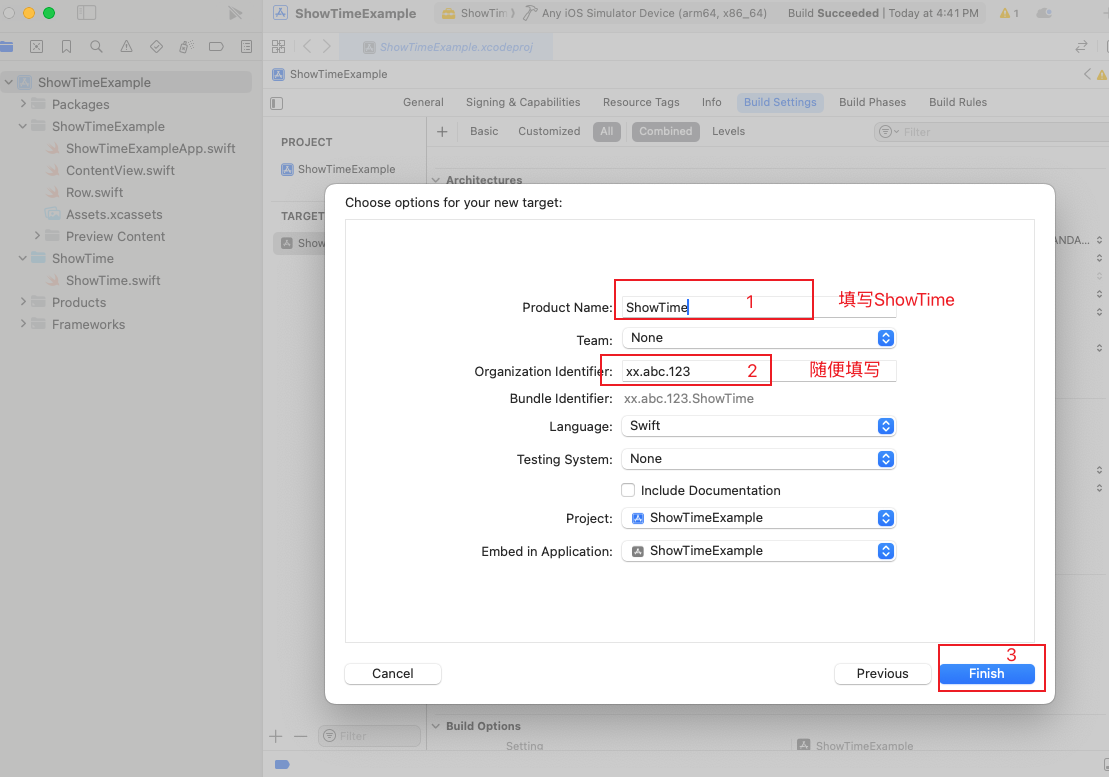Open the Source Control navigator icon
Image resolution: width=1109 pixels, height=777 pixels.
tap(37, 47)
